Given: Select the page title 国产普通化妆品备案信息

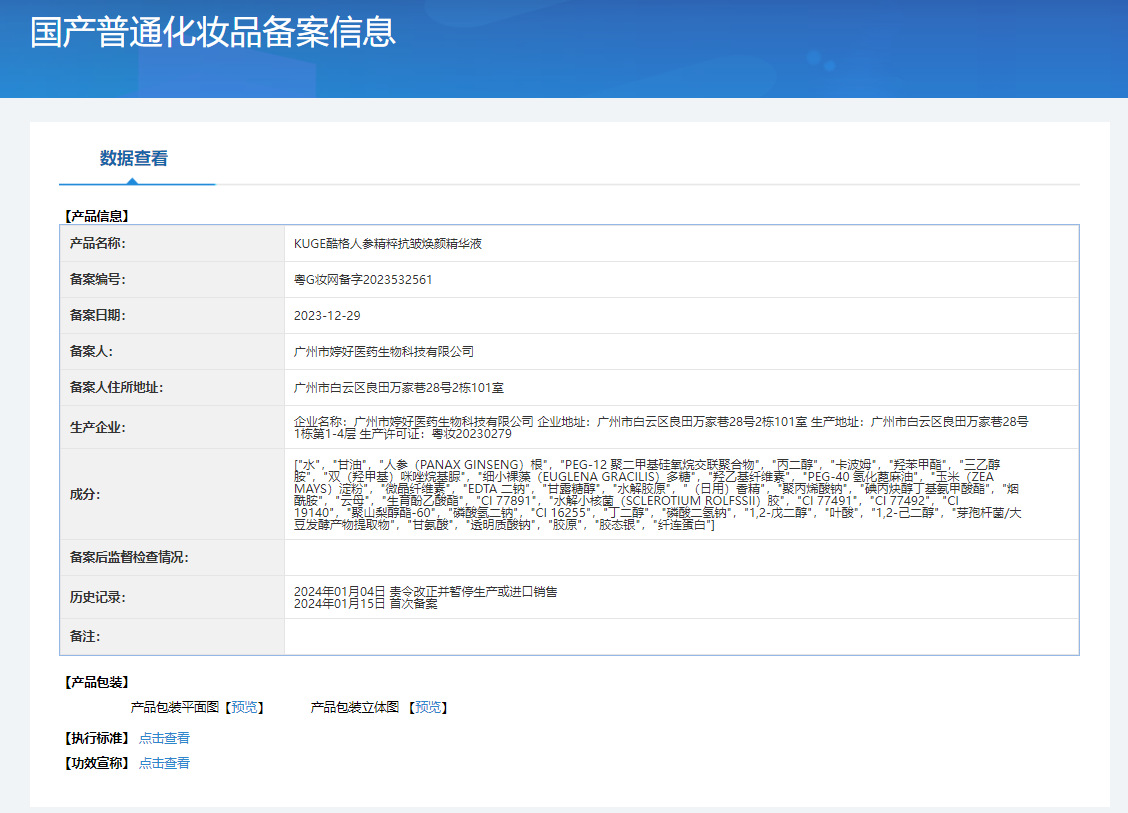Looking at the screenshot, I should [x=213, y=32].
